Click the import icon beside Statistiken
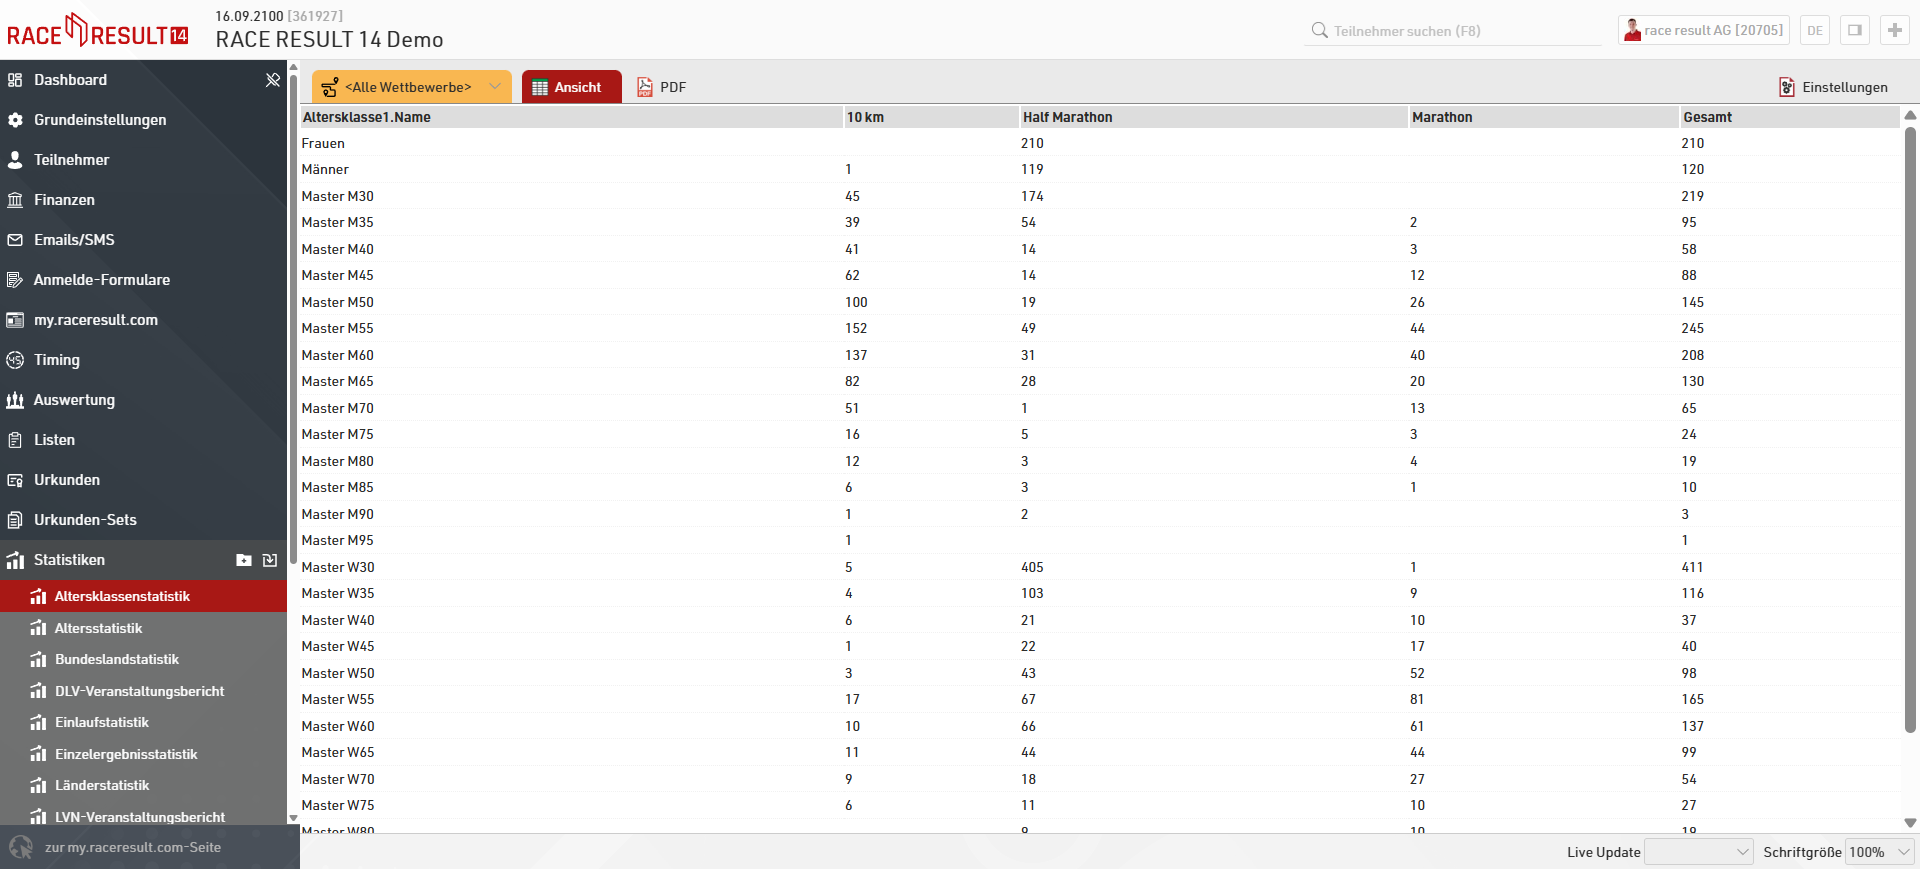Screen dimensions: 1920x869 tap(270, 560)
